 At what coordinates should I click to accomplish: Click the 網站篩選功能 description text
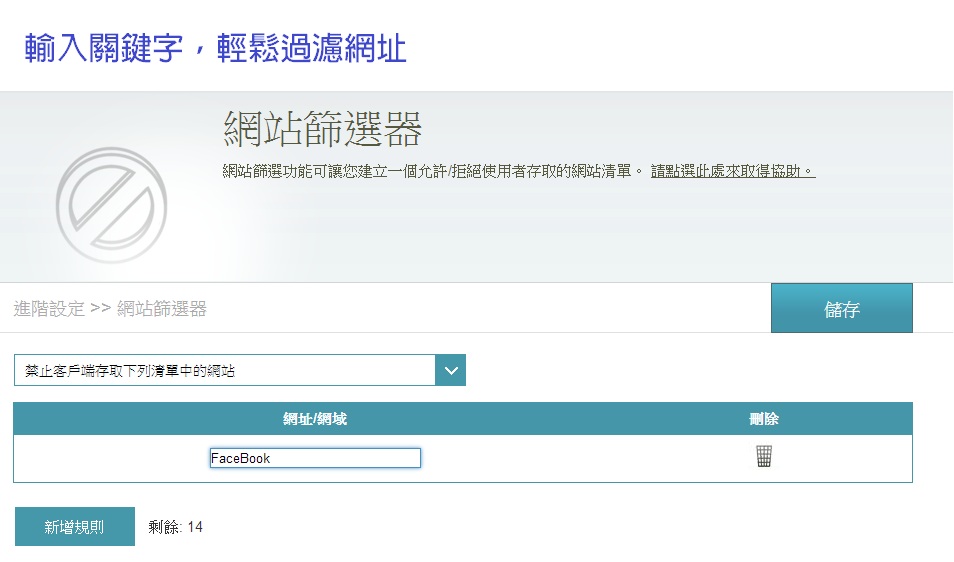tap(432, 171)
